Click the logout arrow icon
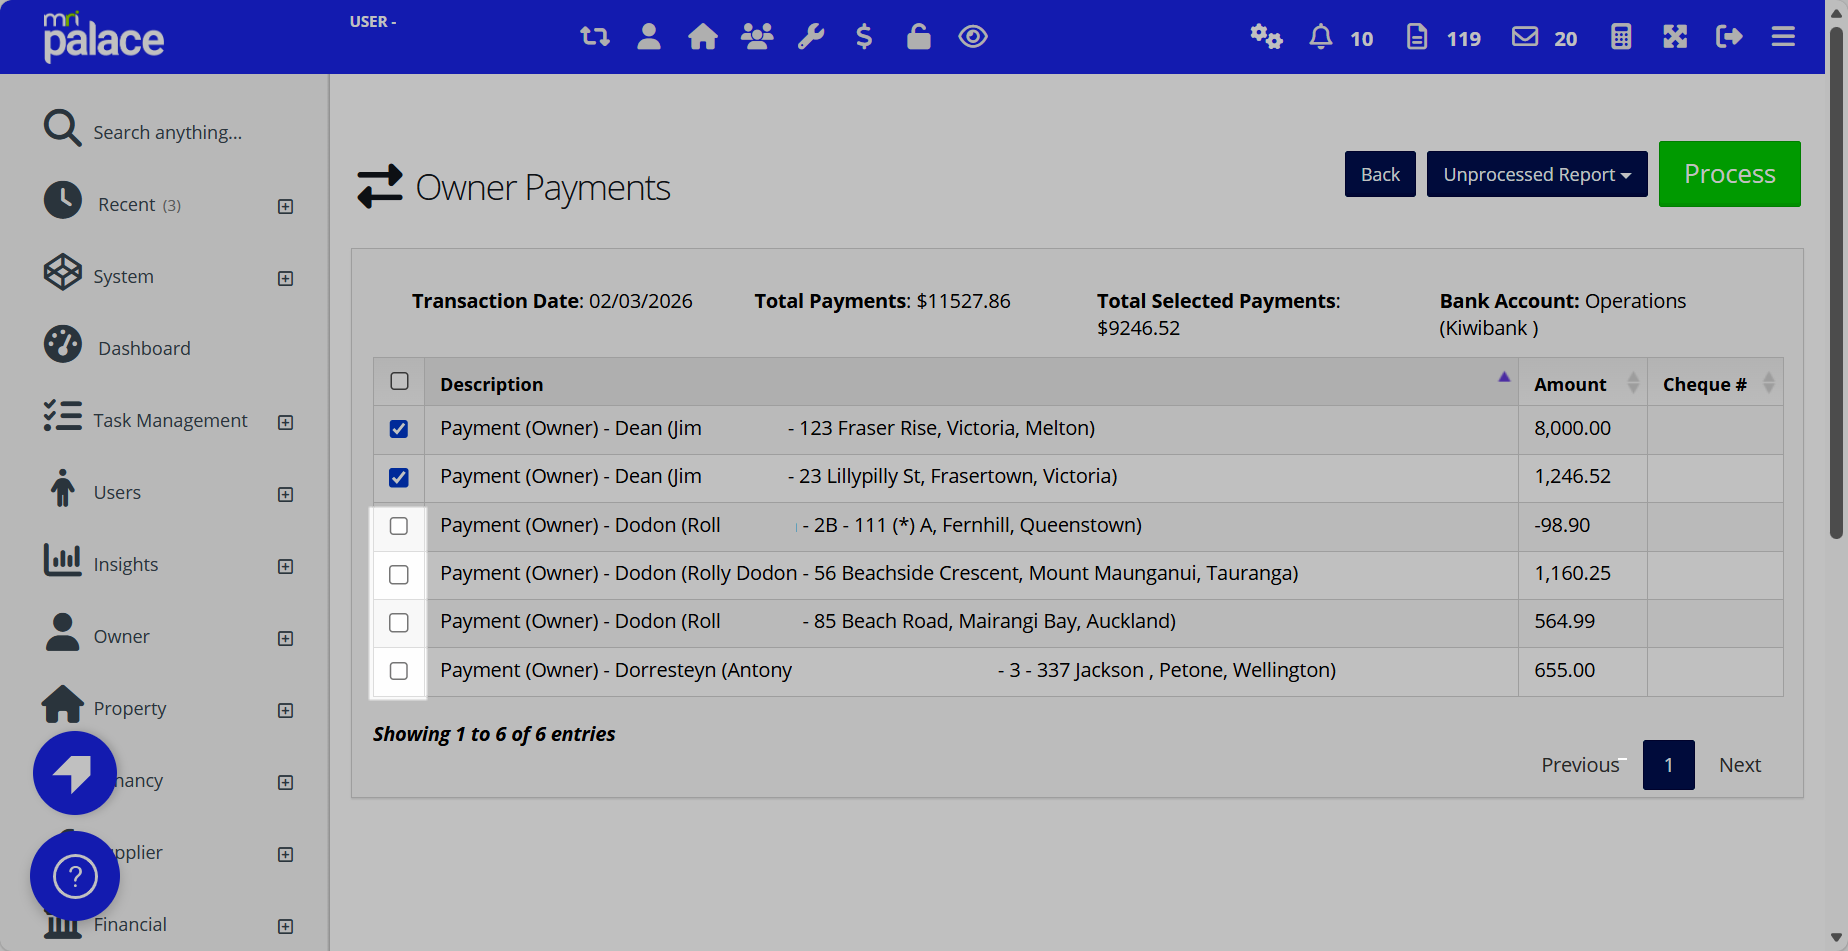Viewport: 1848px width, 951px height. coord(1729,37)
